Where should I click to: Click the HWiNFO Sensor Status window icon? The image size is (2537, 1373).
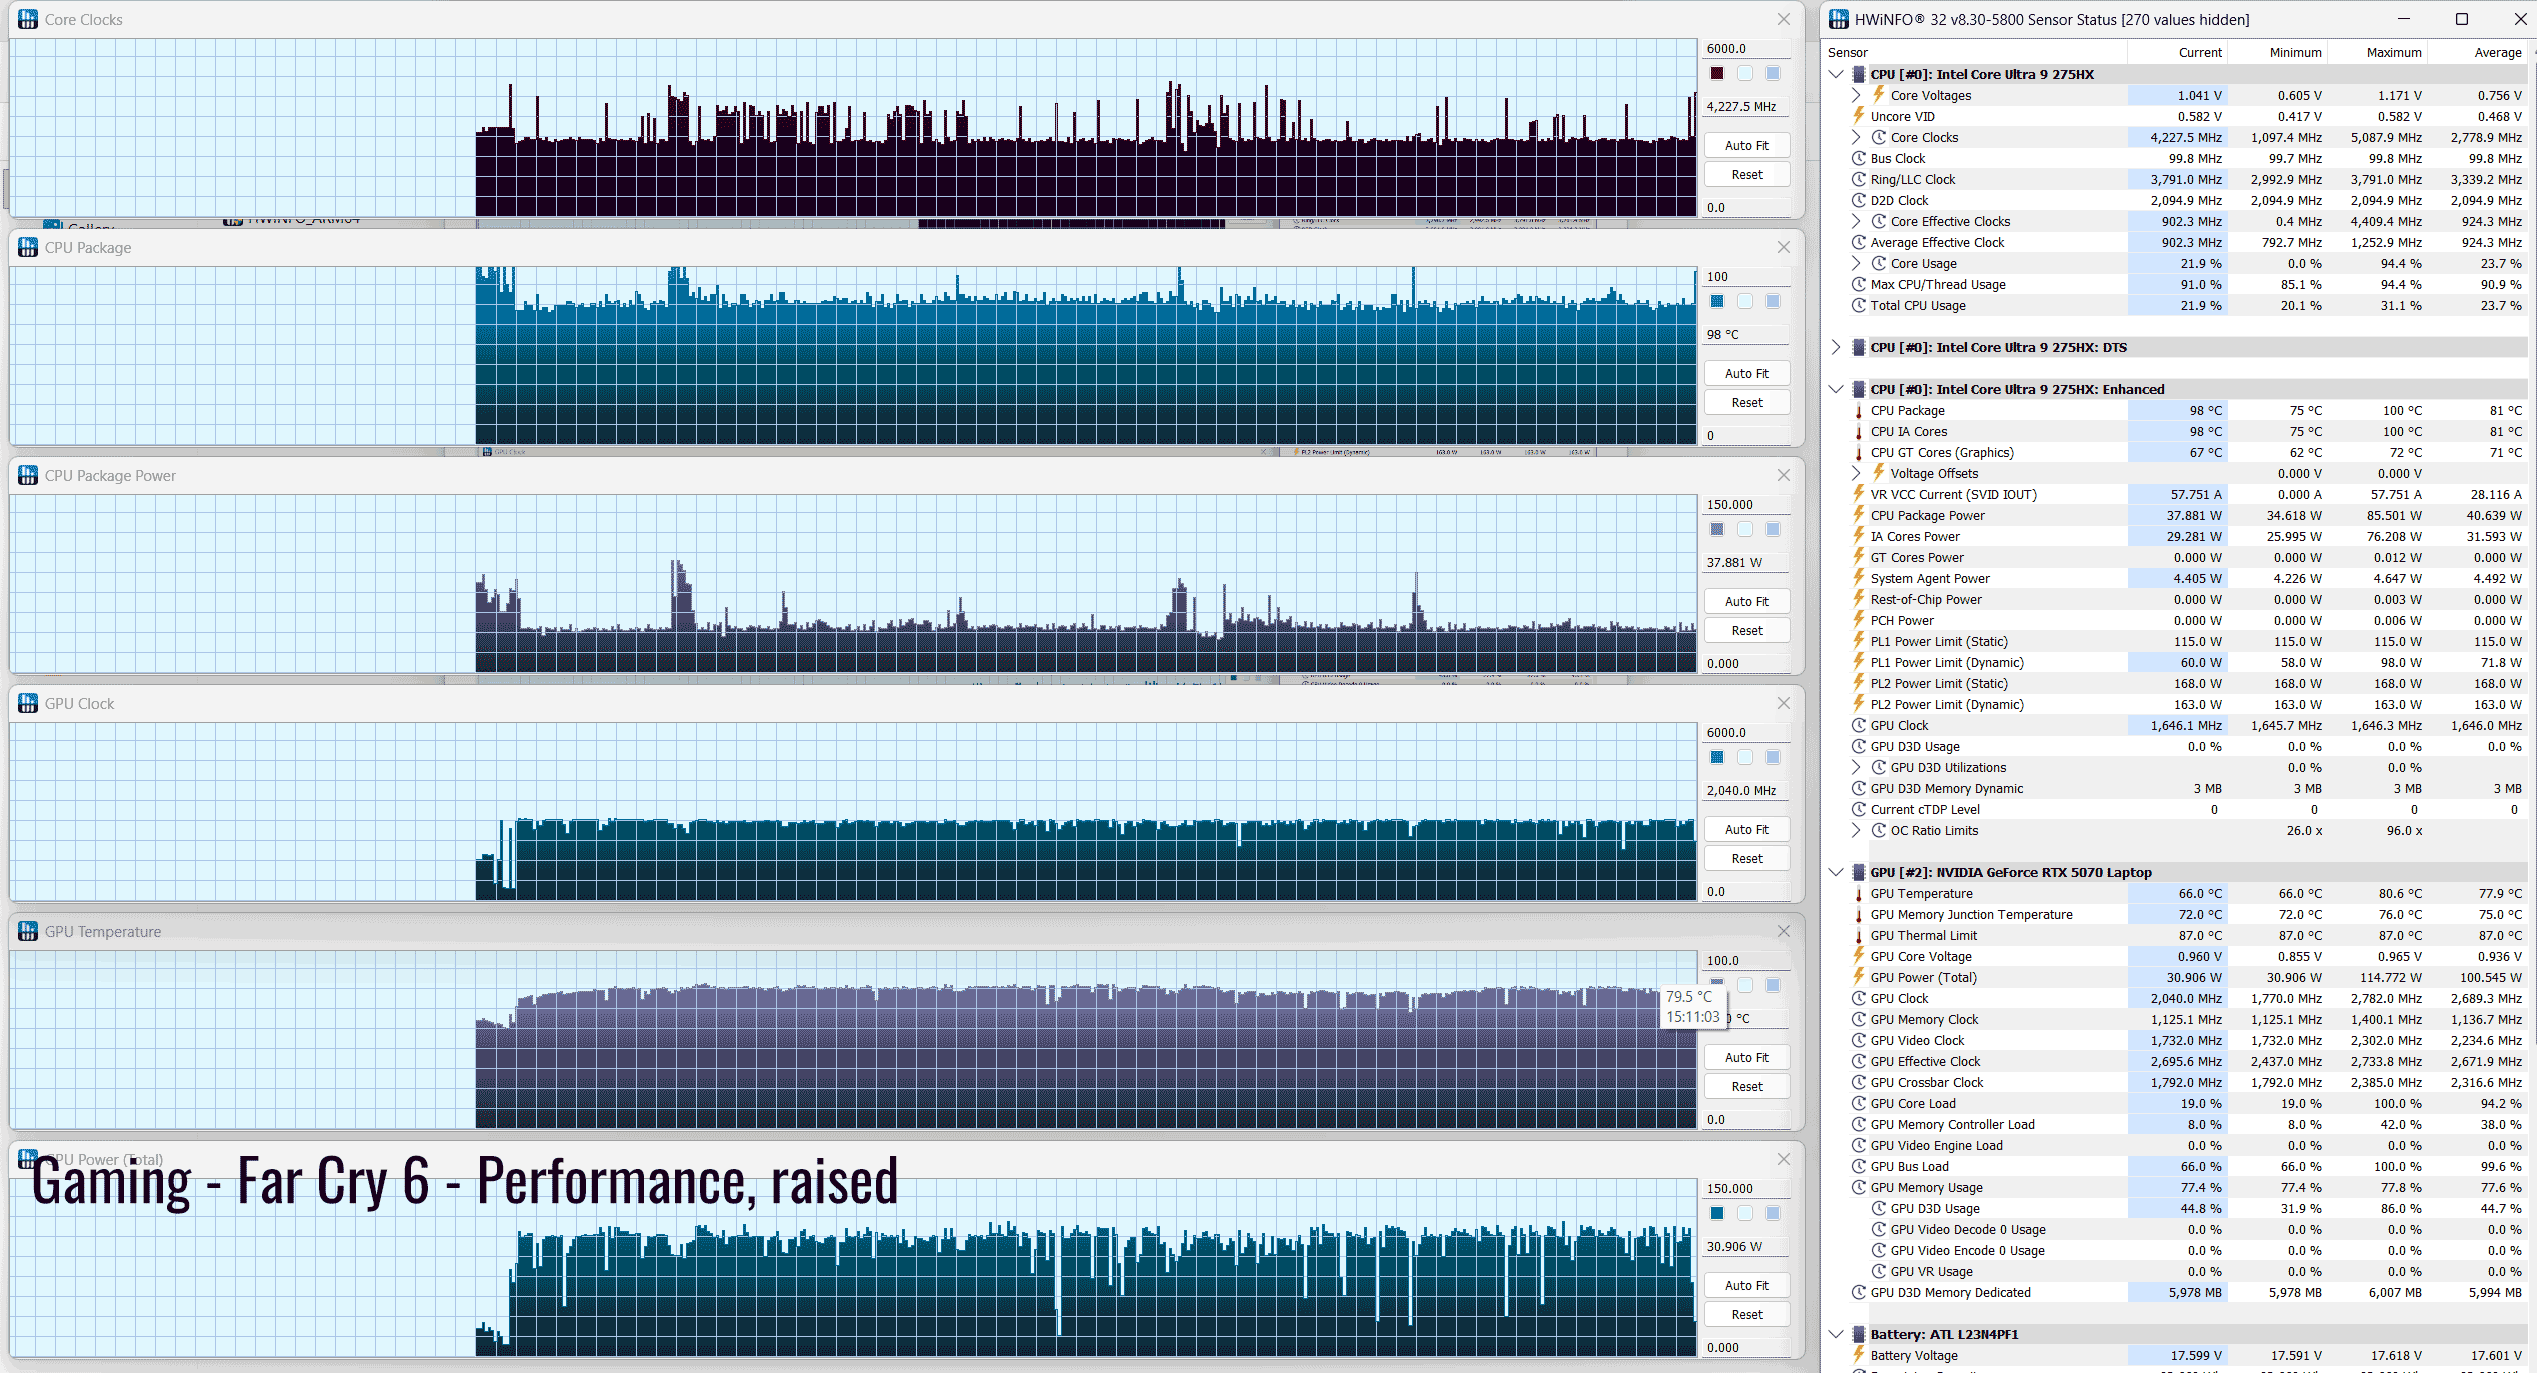click(1838, 19)
